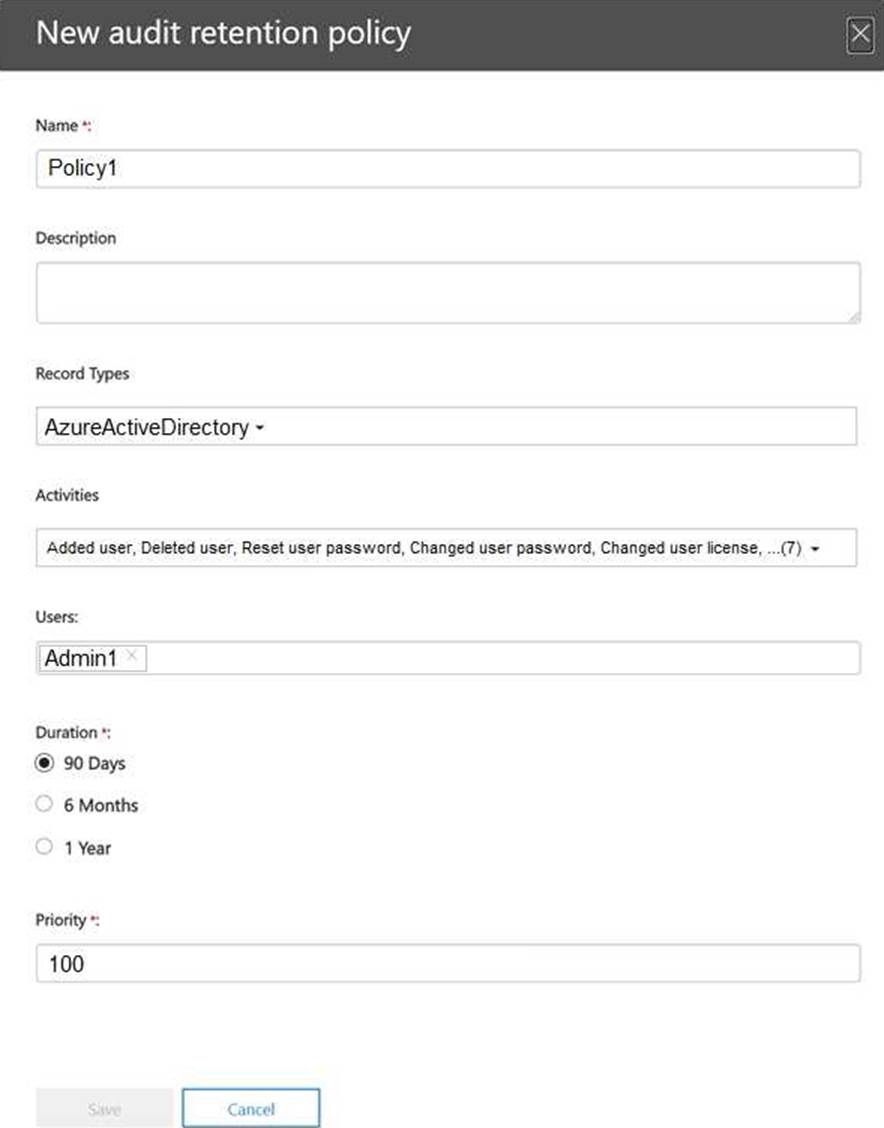Click the 1 Year label text
Screen dimensions: 884x1128
[x=88, y=848]
